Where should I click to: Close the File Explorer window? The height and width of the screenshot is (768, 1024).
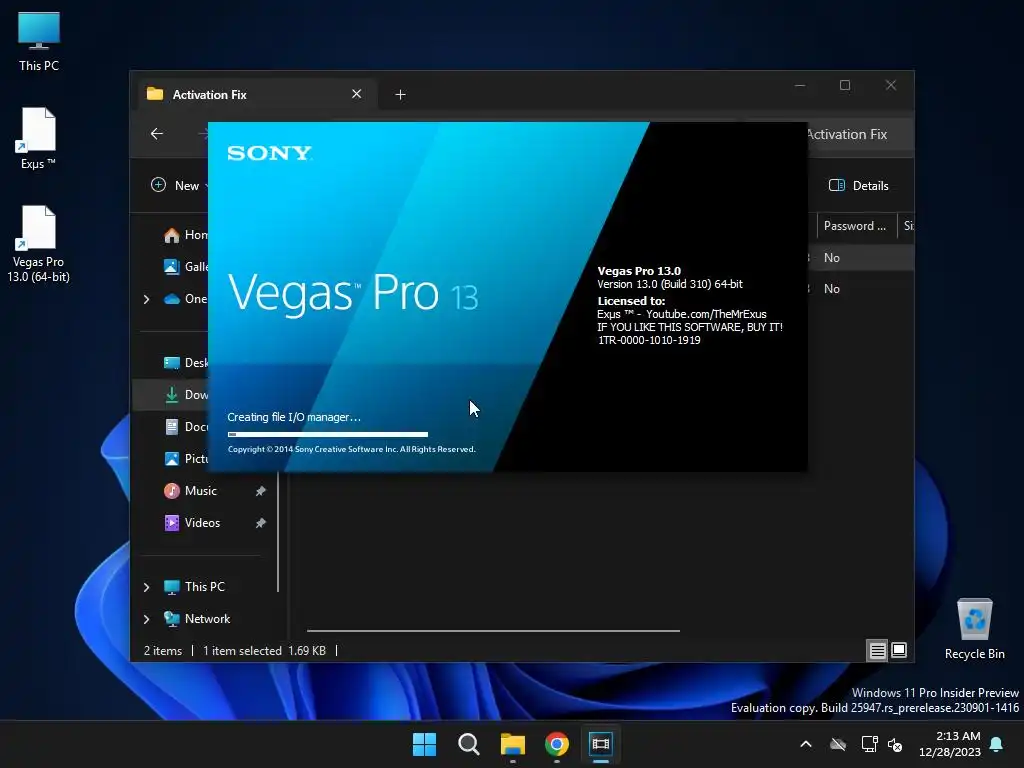pyautogui.click(x=891, y=86)
